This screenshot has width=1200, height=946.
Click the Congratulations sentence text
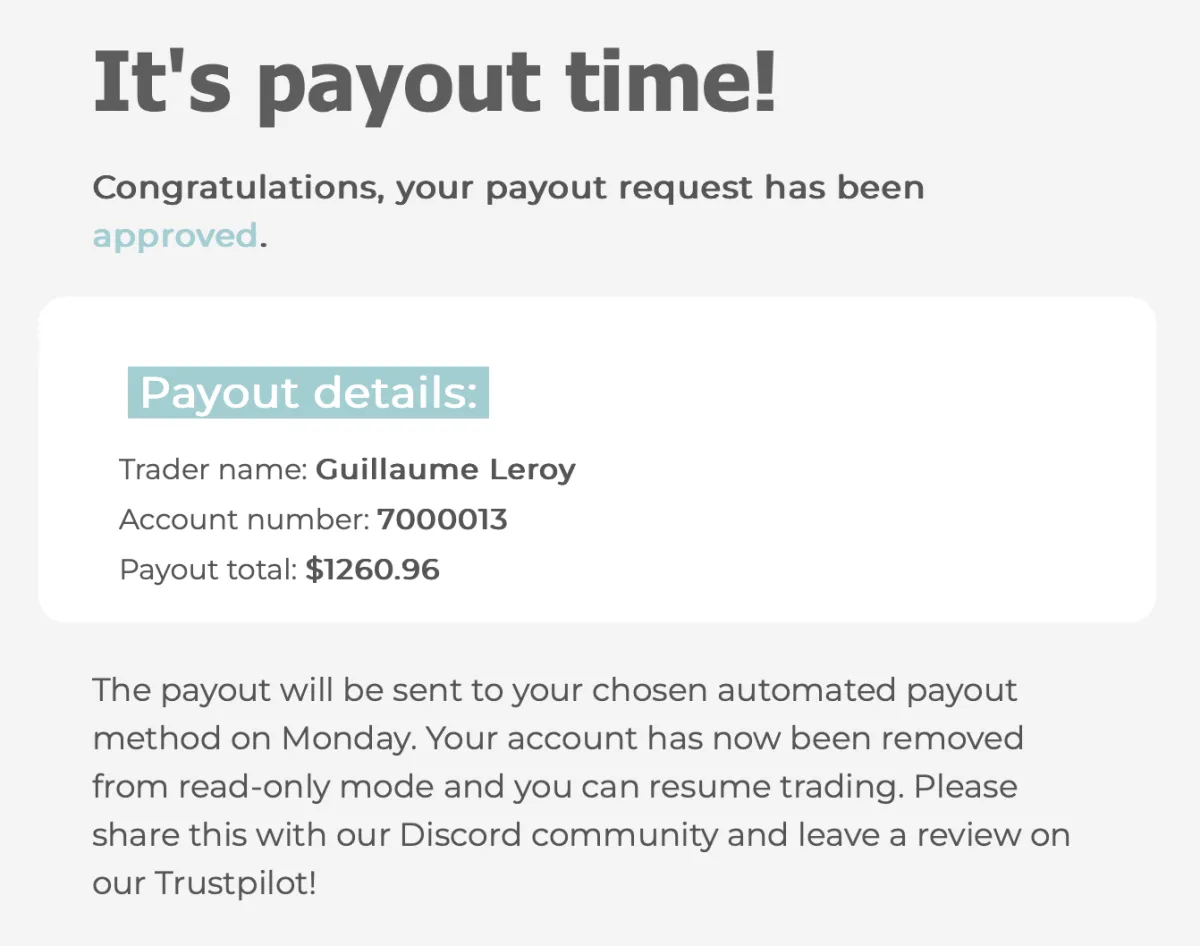point(508,211)
